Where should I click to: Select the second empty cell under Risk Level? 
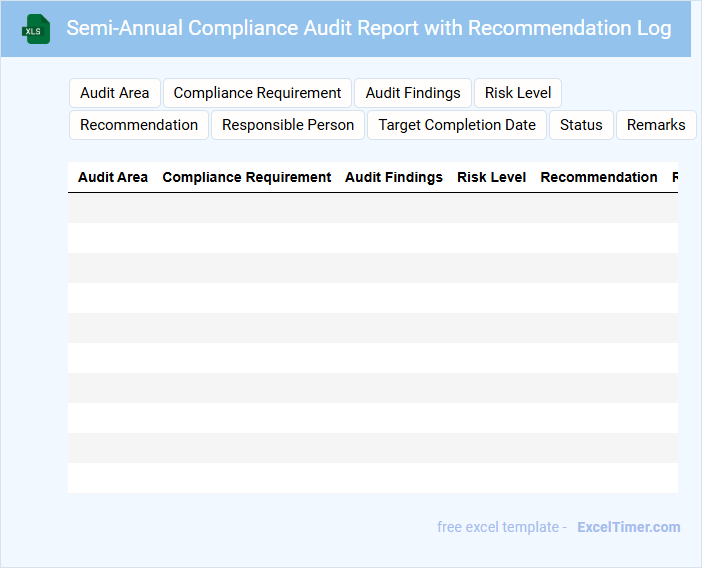[491, 238]
